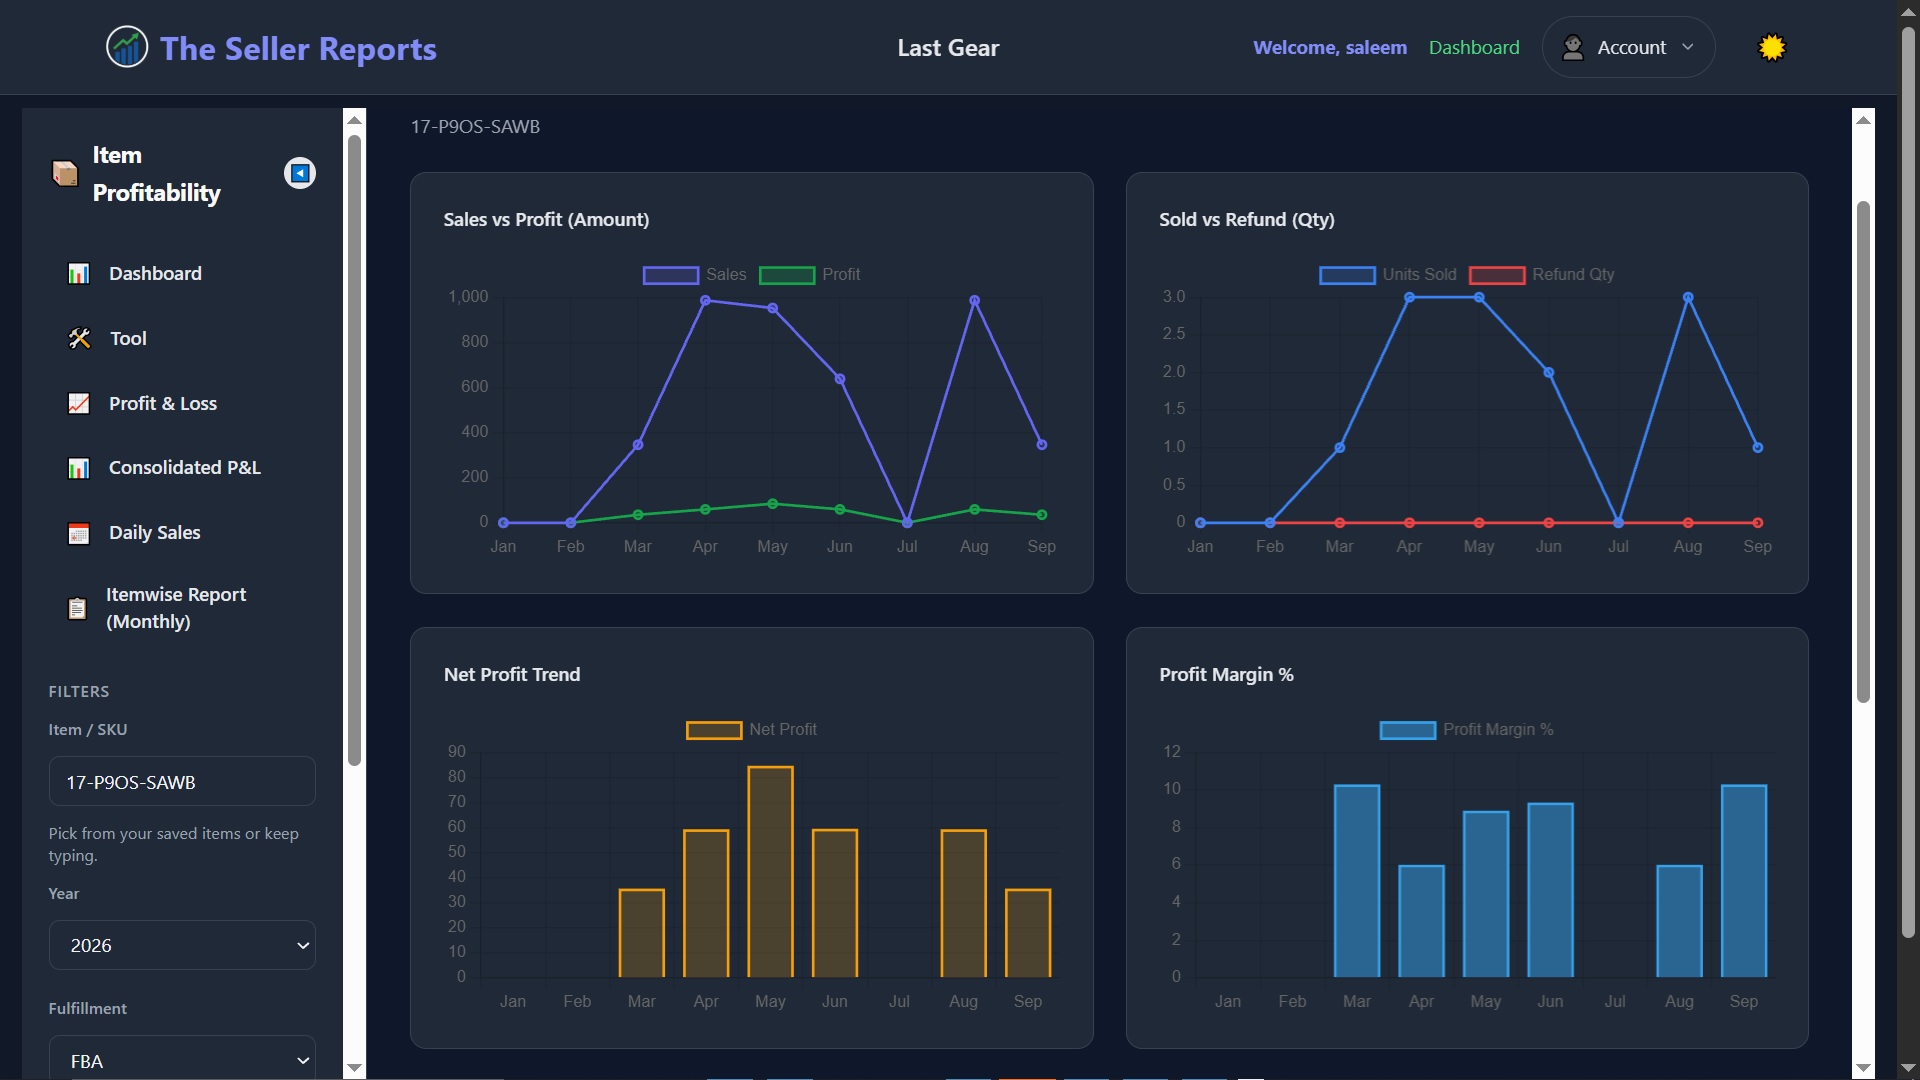The width and height of the screenshot is (1920, 1080).
Task: Click the Apr Sales data point
Action: click(x=705, y=300)
